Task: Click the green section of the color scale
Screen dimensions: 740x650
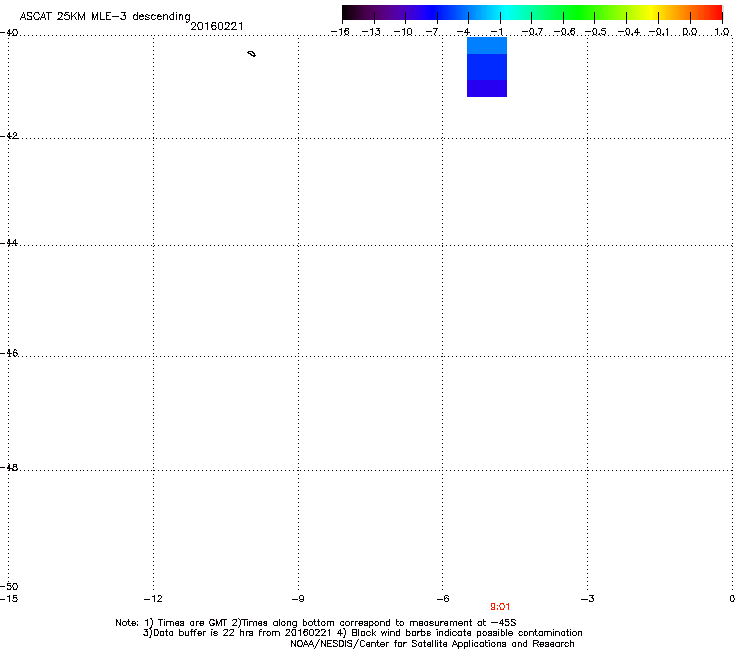Action: point(580,12)
